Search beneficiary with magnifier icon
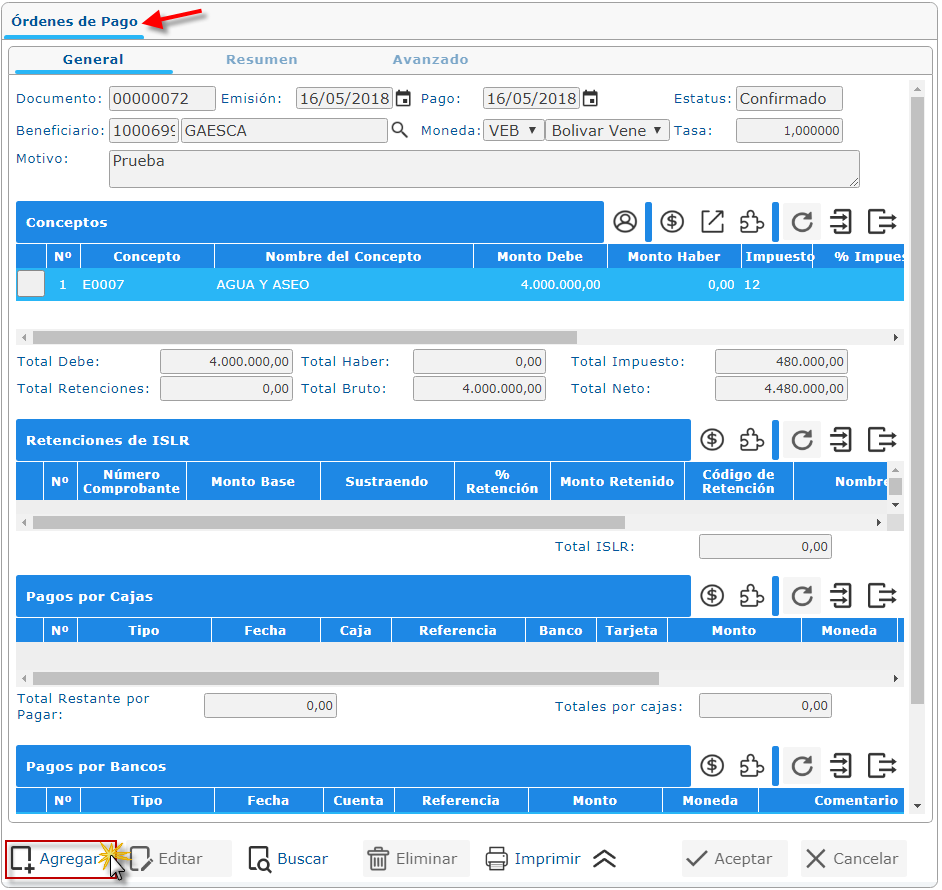942x890 pixels. click(x=400, y=131)
